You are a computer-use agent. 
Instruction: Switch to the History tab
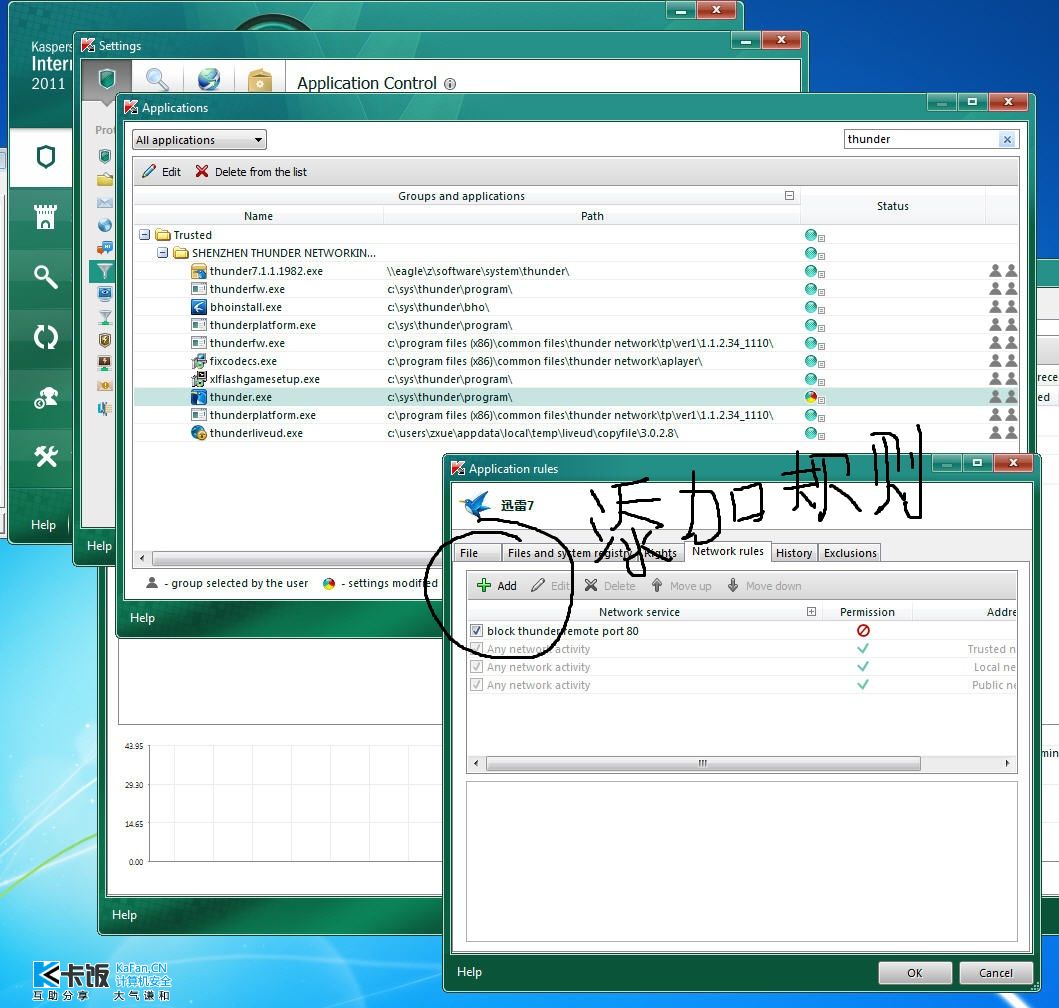794,553
